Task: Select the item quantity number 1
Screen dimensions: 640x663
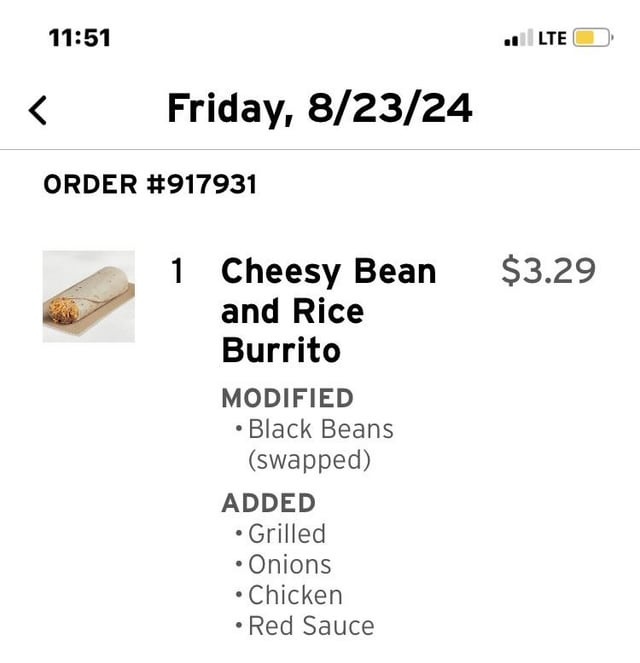Action: coord(177,271)
